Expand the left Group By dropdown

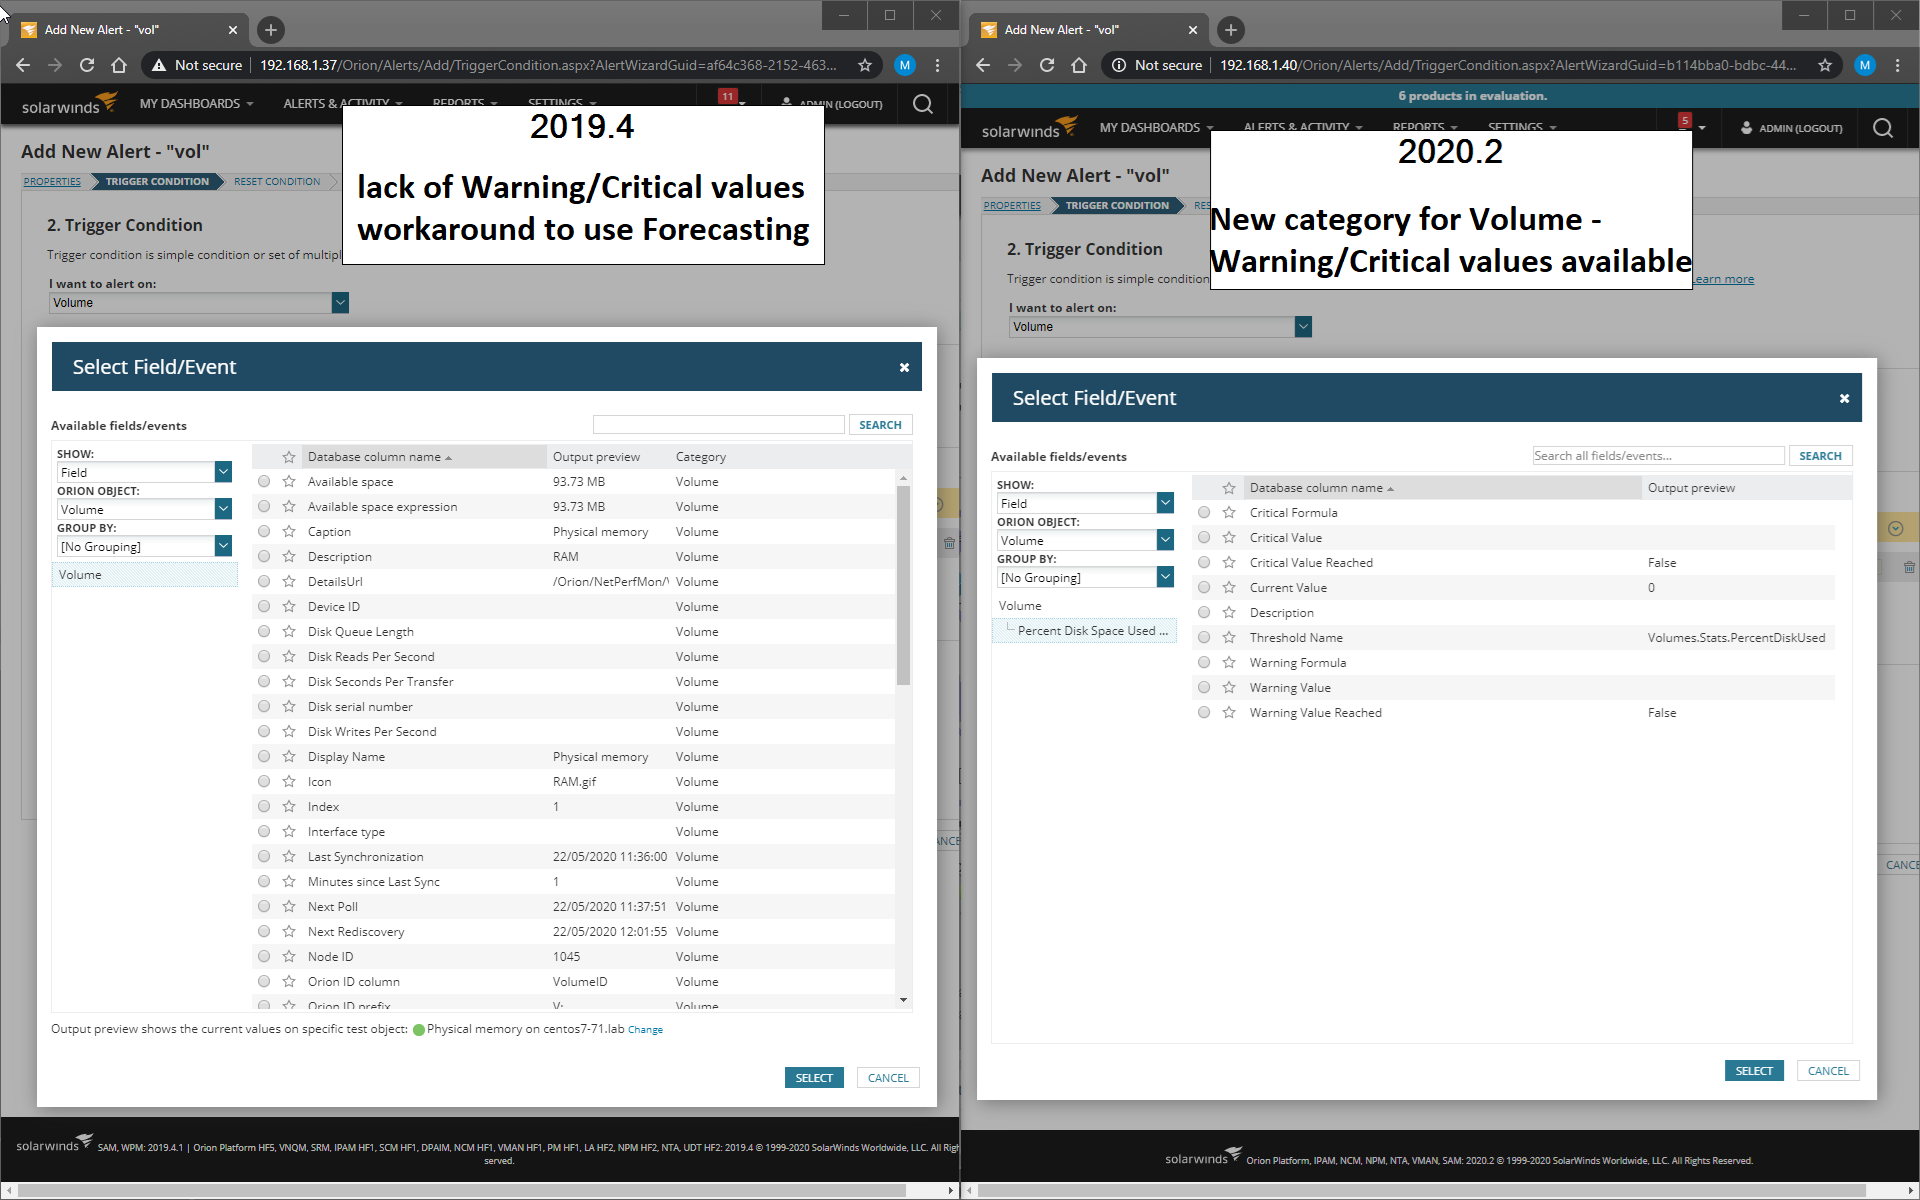[x=223, y=546]
